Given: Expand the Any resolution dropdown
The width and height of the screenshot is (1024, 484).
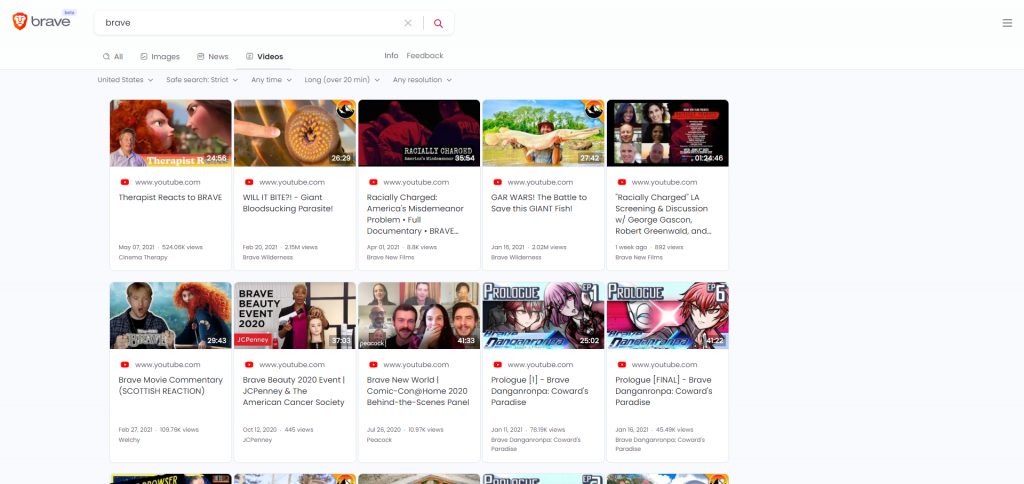Looking at the screenshot, I should click(422, 80).
